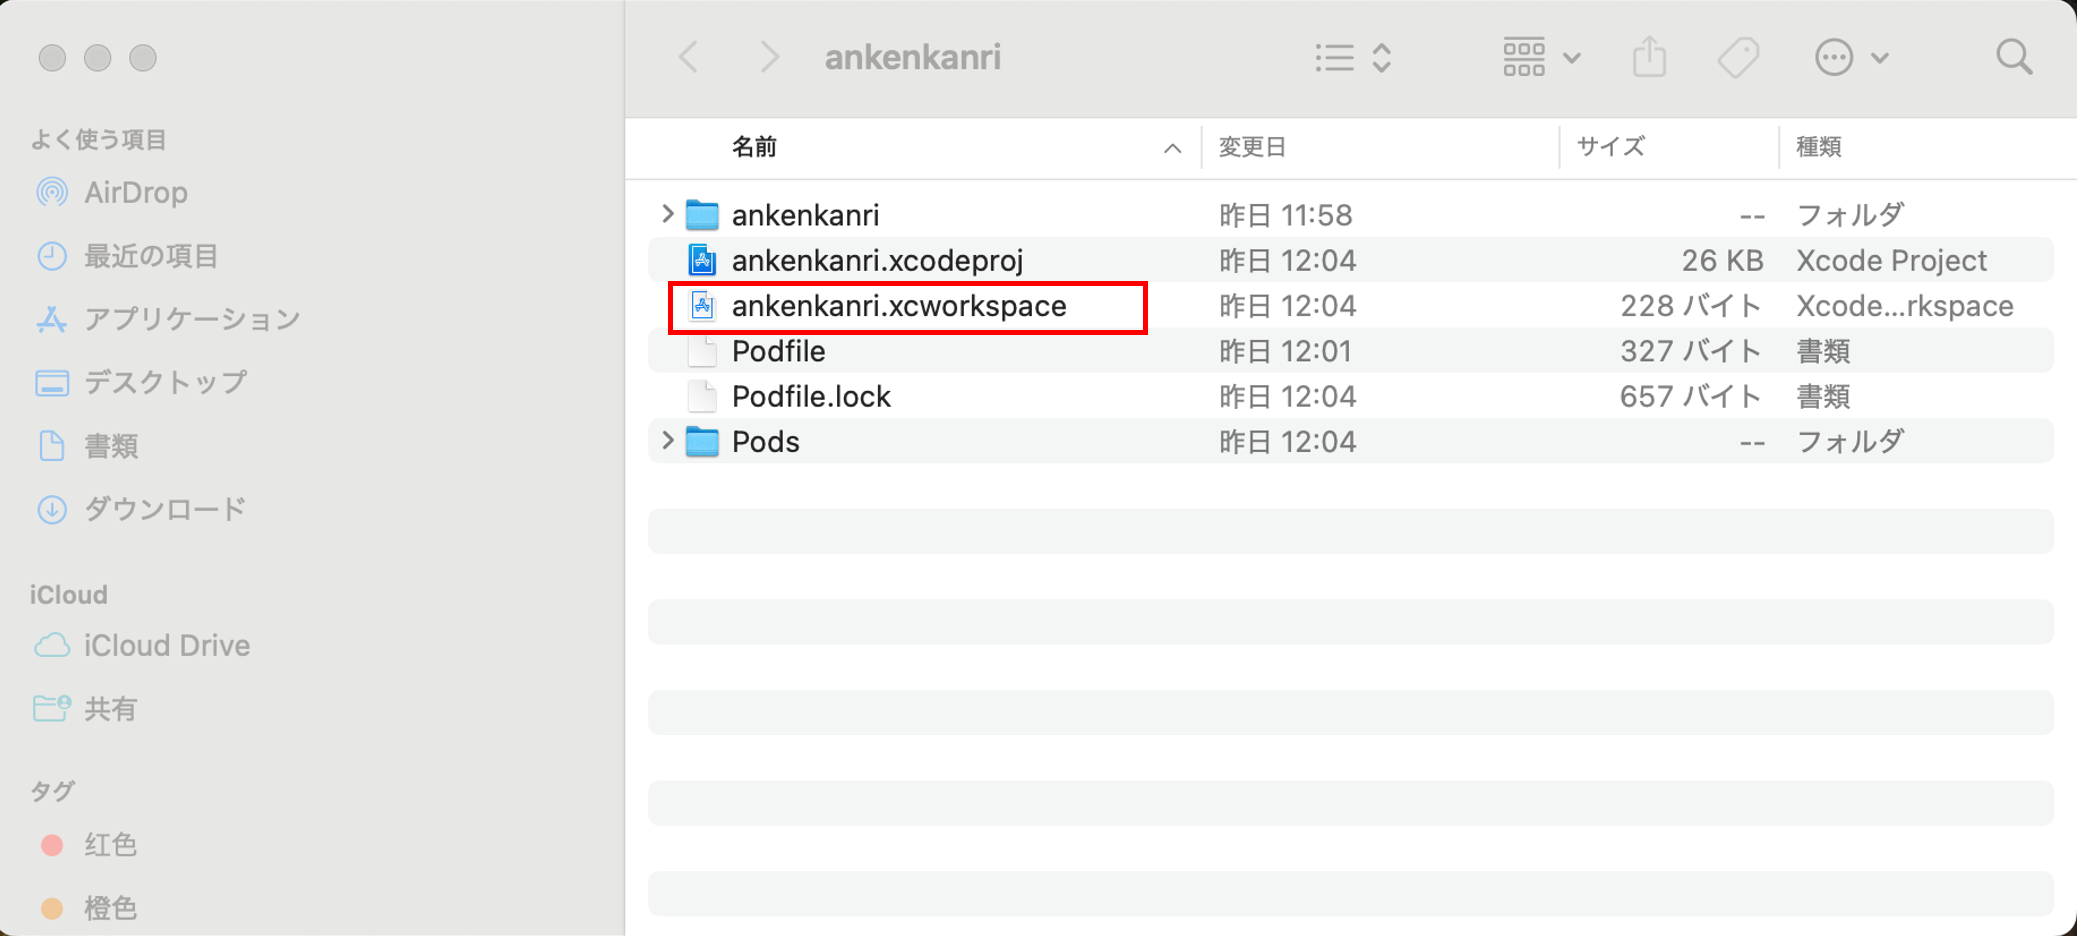Click the 657 バイト size cell
The width and height of the screenshot is (2077, 936).
click(1691, 396)
